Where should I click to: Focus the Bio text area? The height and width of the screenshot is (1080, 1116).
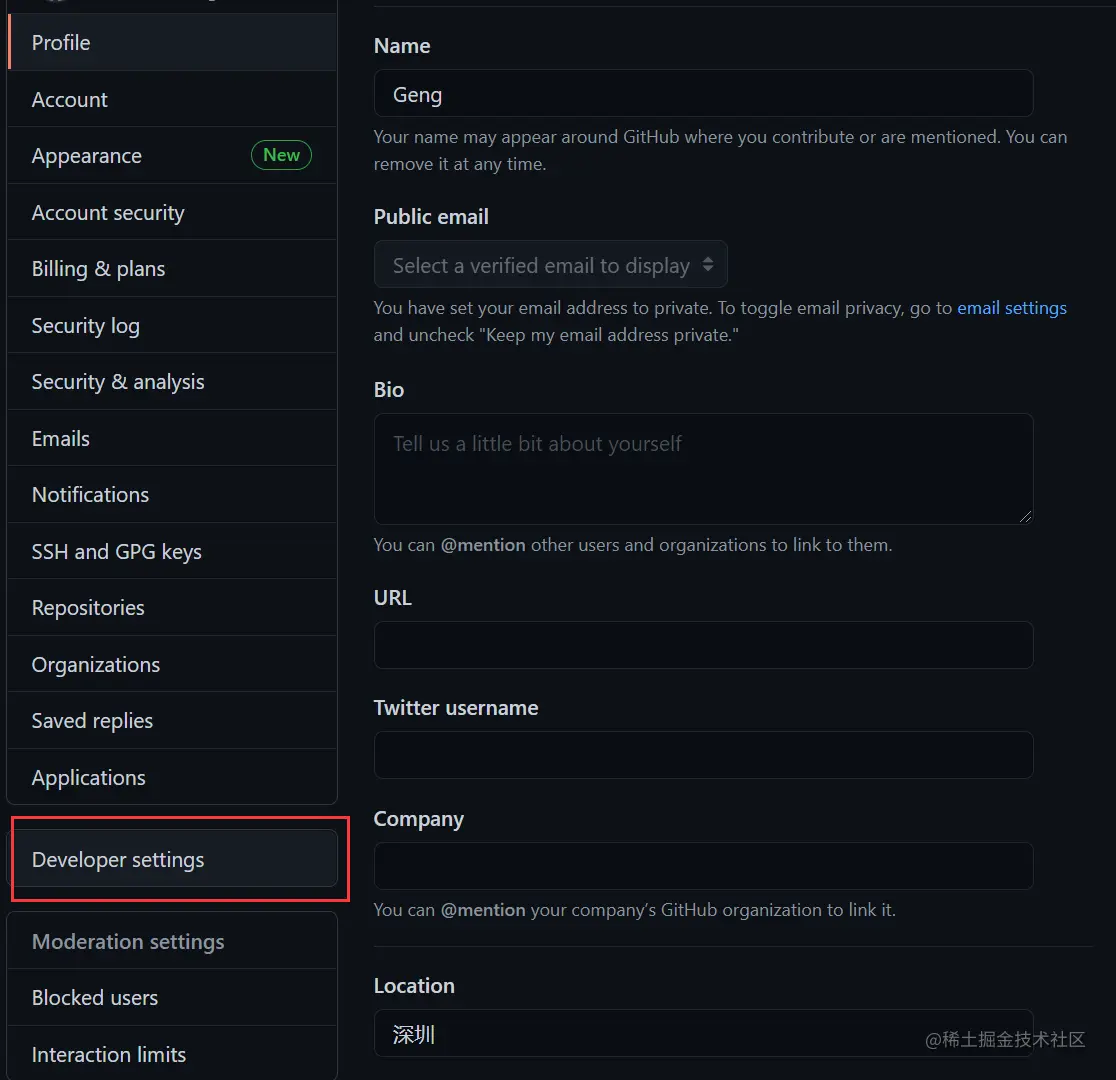click(x=703, y=469)
